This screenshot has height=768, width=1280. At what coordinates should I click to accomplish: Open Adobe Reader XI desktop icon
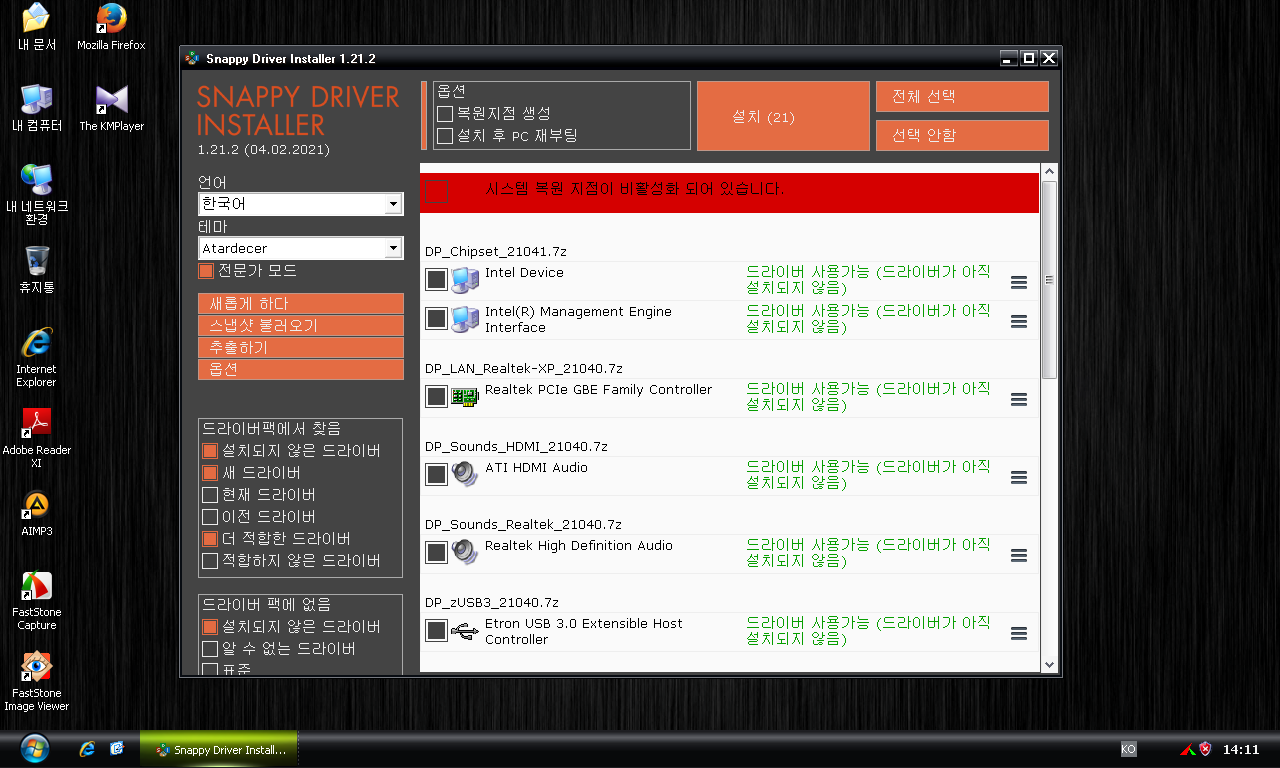click(37, 437)
